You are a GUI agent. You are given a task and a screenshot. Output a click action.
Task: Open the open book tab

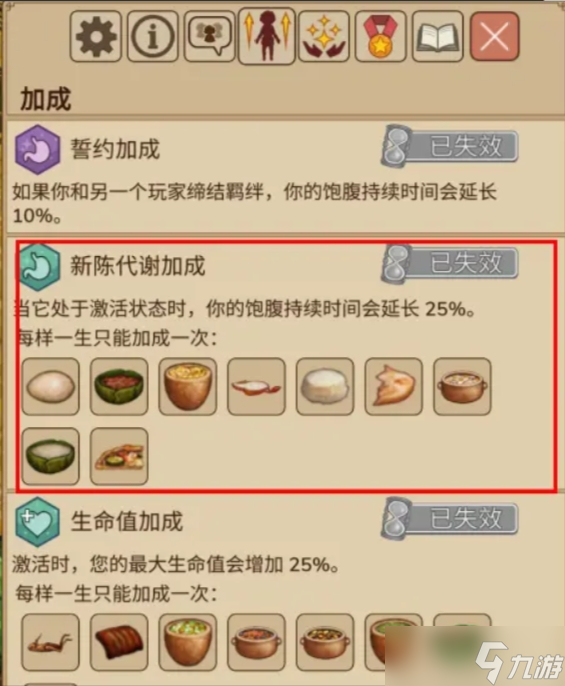(438, 37)
